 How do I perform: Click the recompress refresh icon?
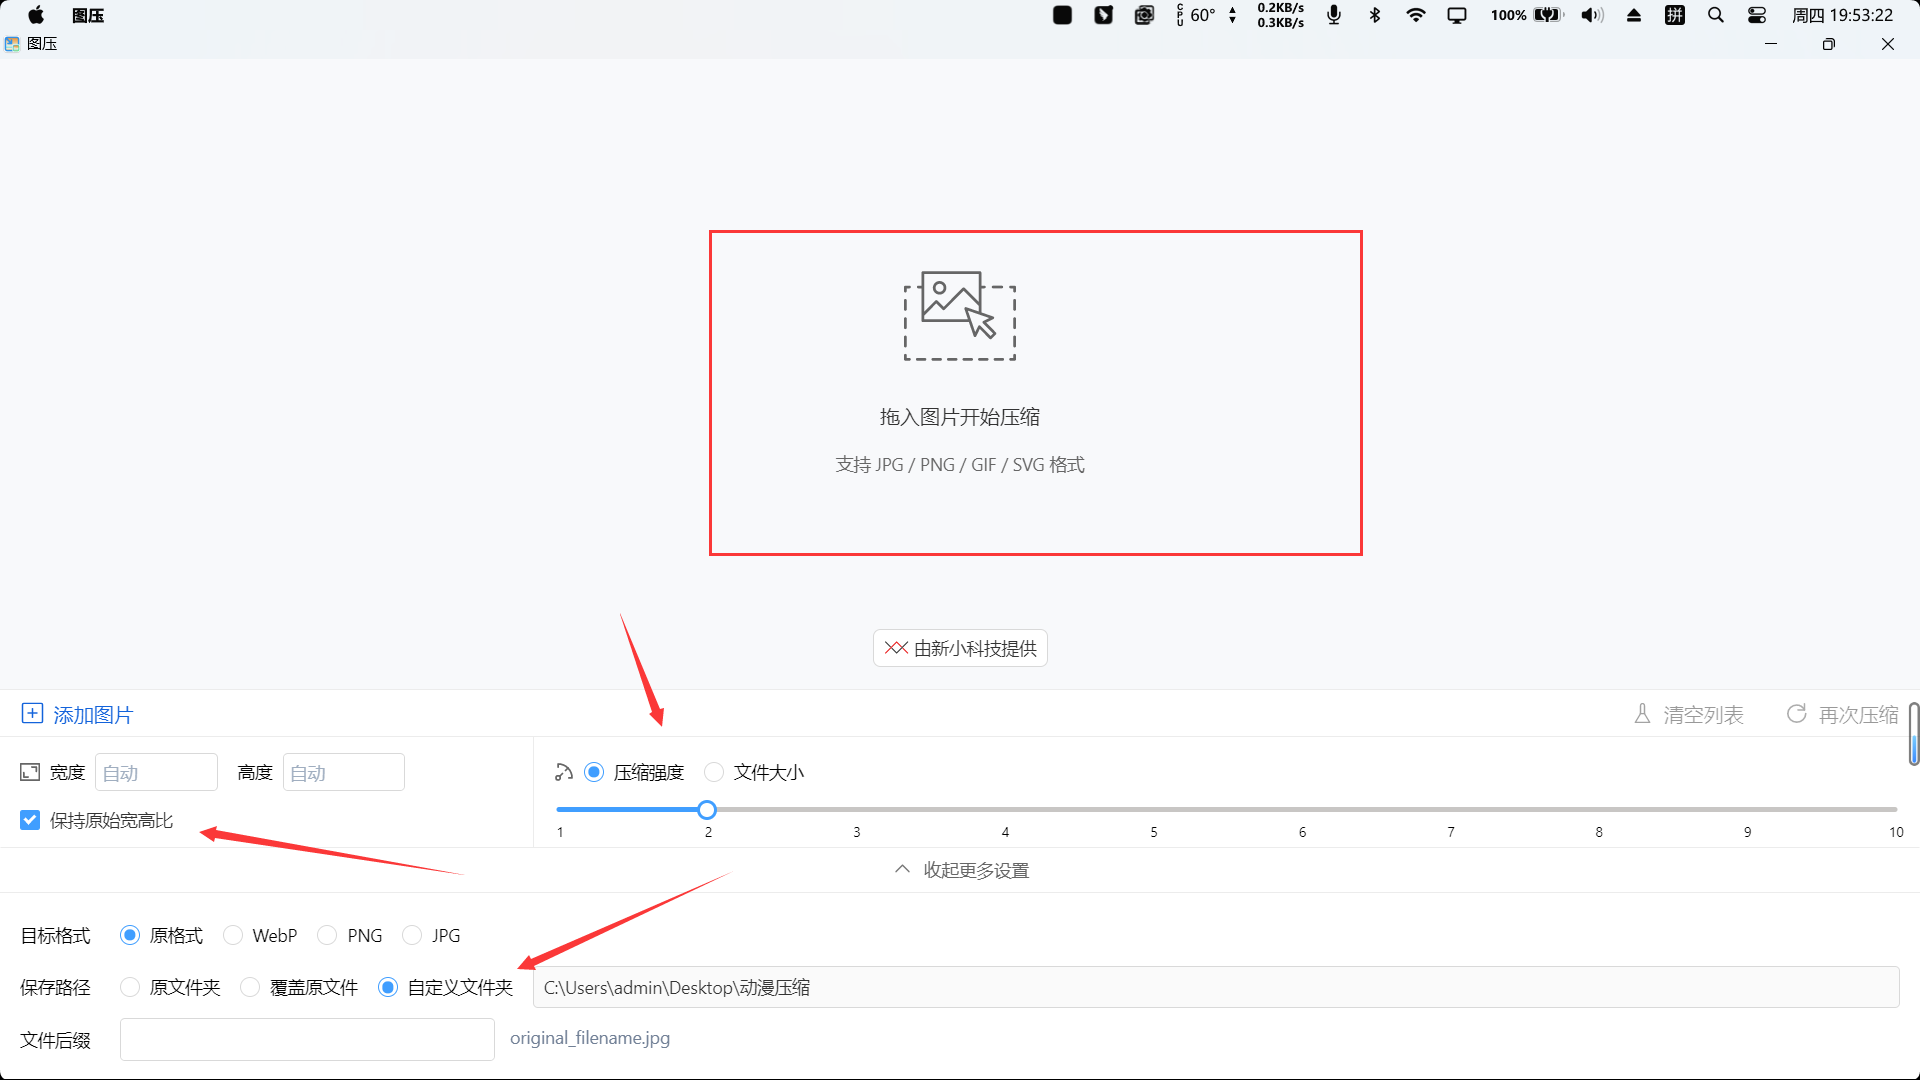coord(1796,714)
